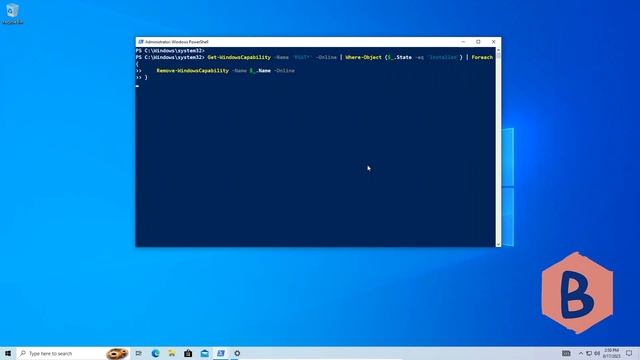Open the touch keyboard tray icon
This screenshot has width=640, height=360.
click(x=566, y=353)
